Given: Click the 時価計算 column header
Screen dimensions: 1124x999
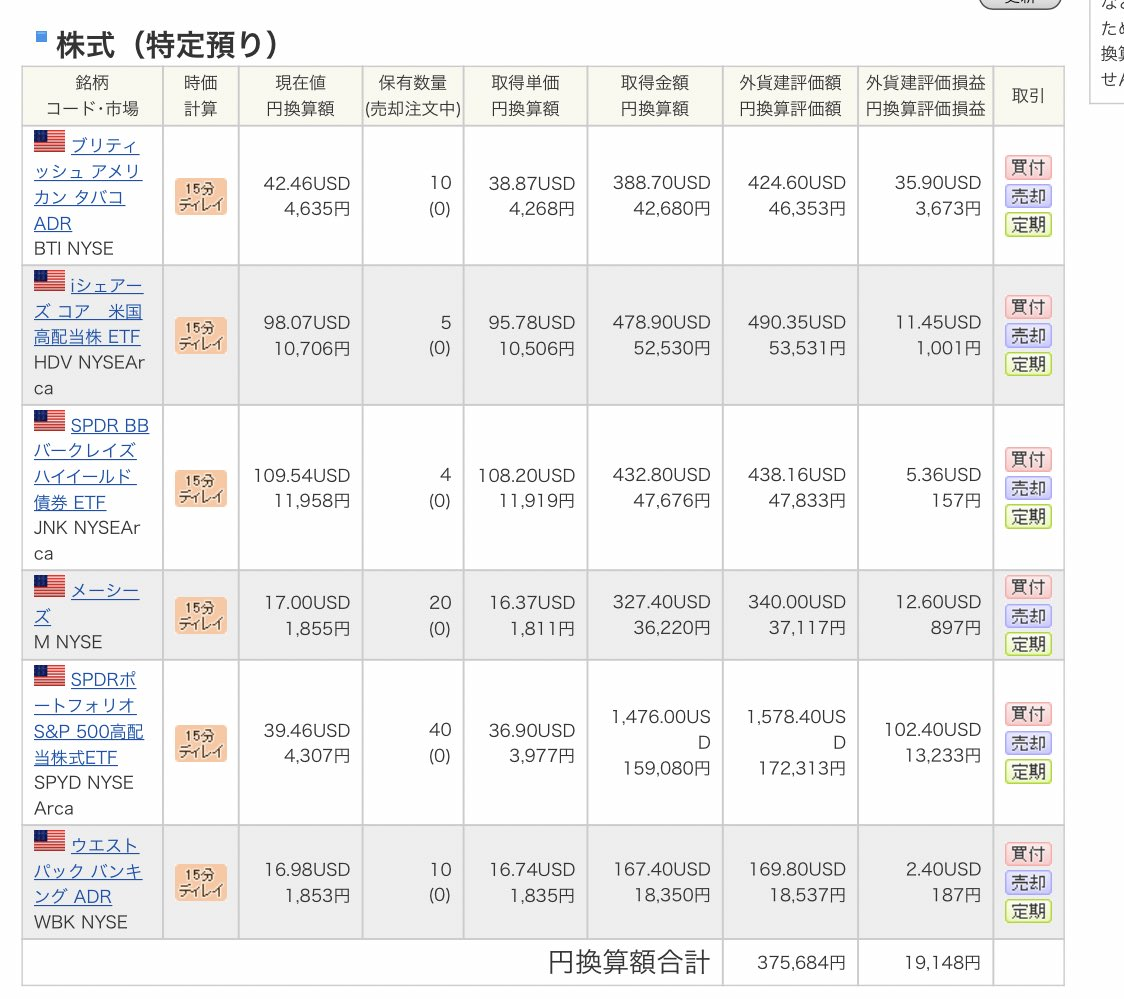Looking at the screenshot, I should (201, 96).
